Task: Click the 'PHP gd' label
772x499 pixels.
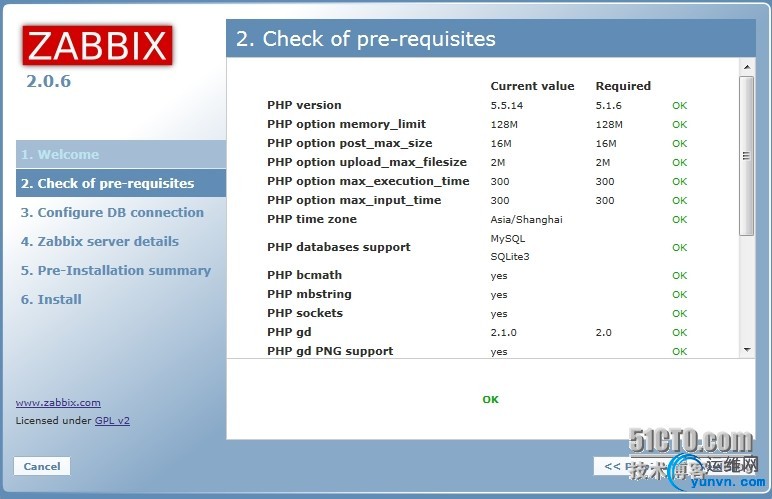Action: [289, 333]
